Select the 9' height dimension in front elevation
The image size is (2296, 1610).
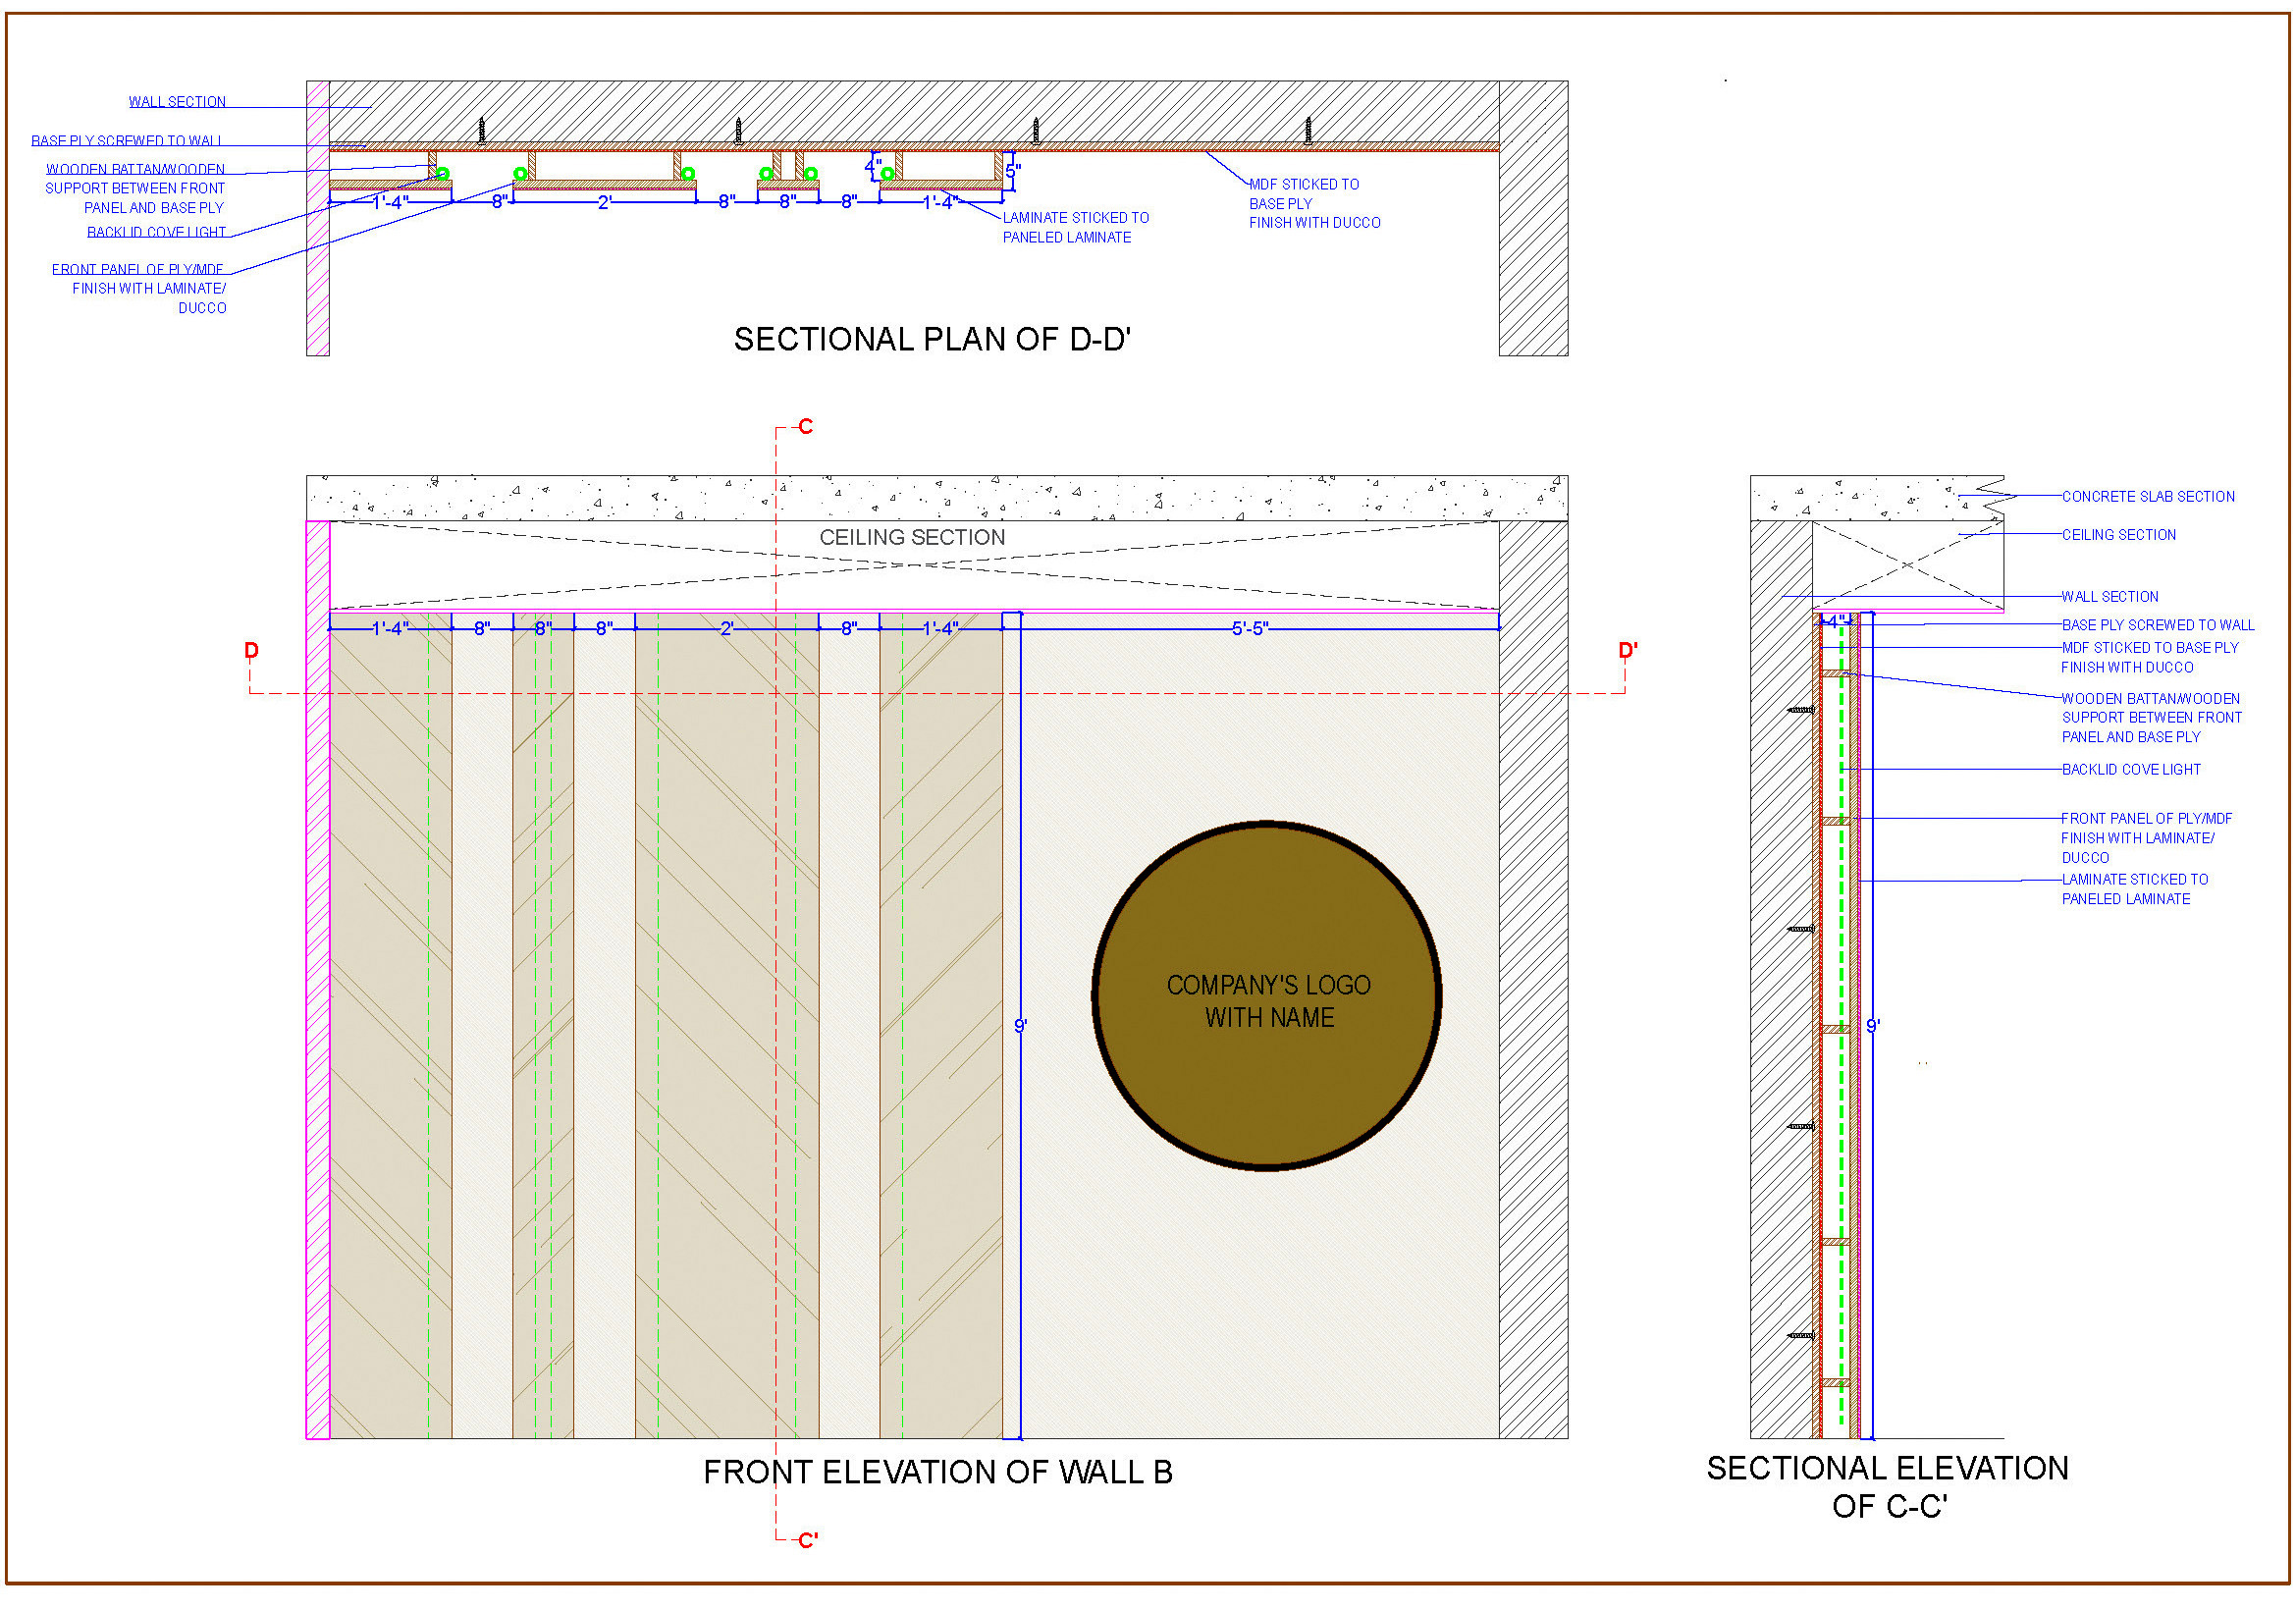coord(1020,1027)
